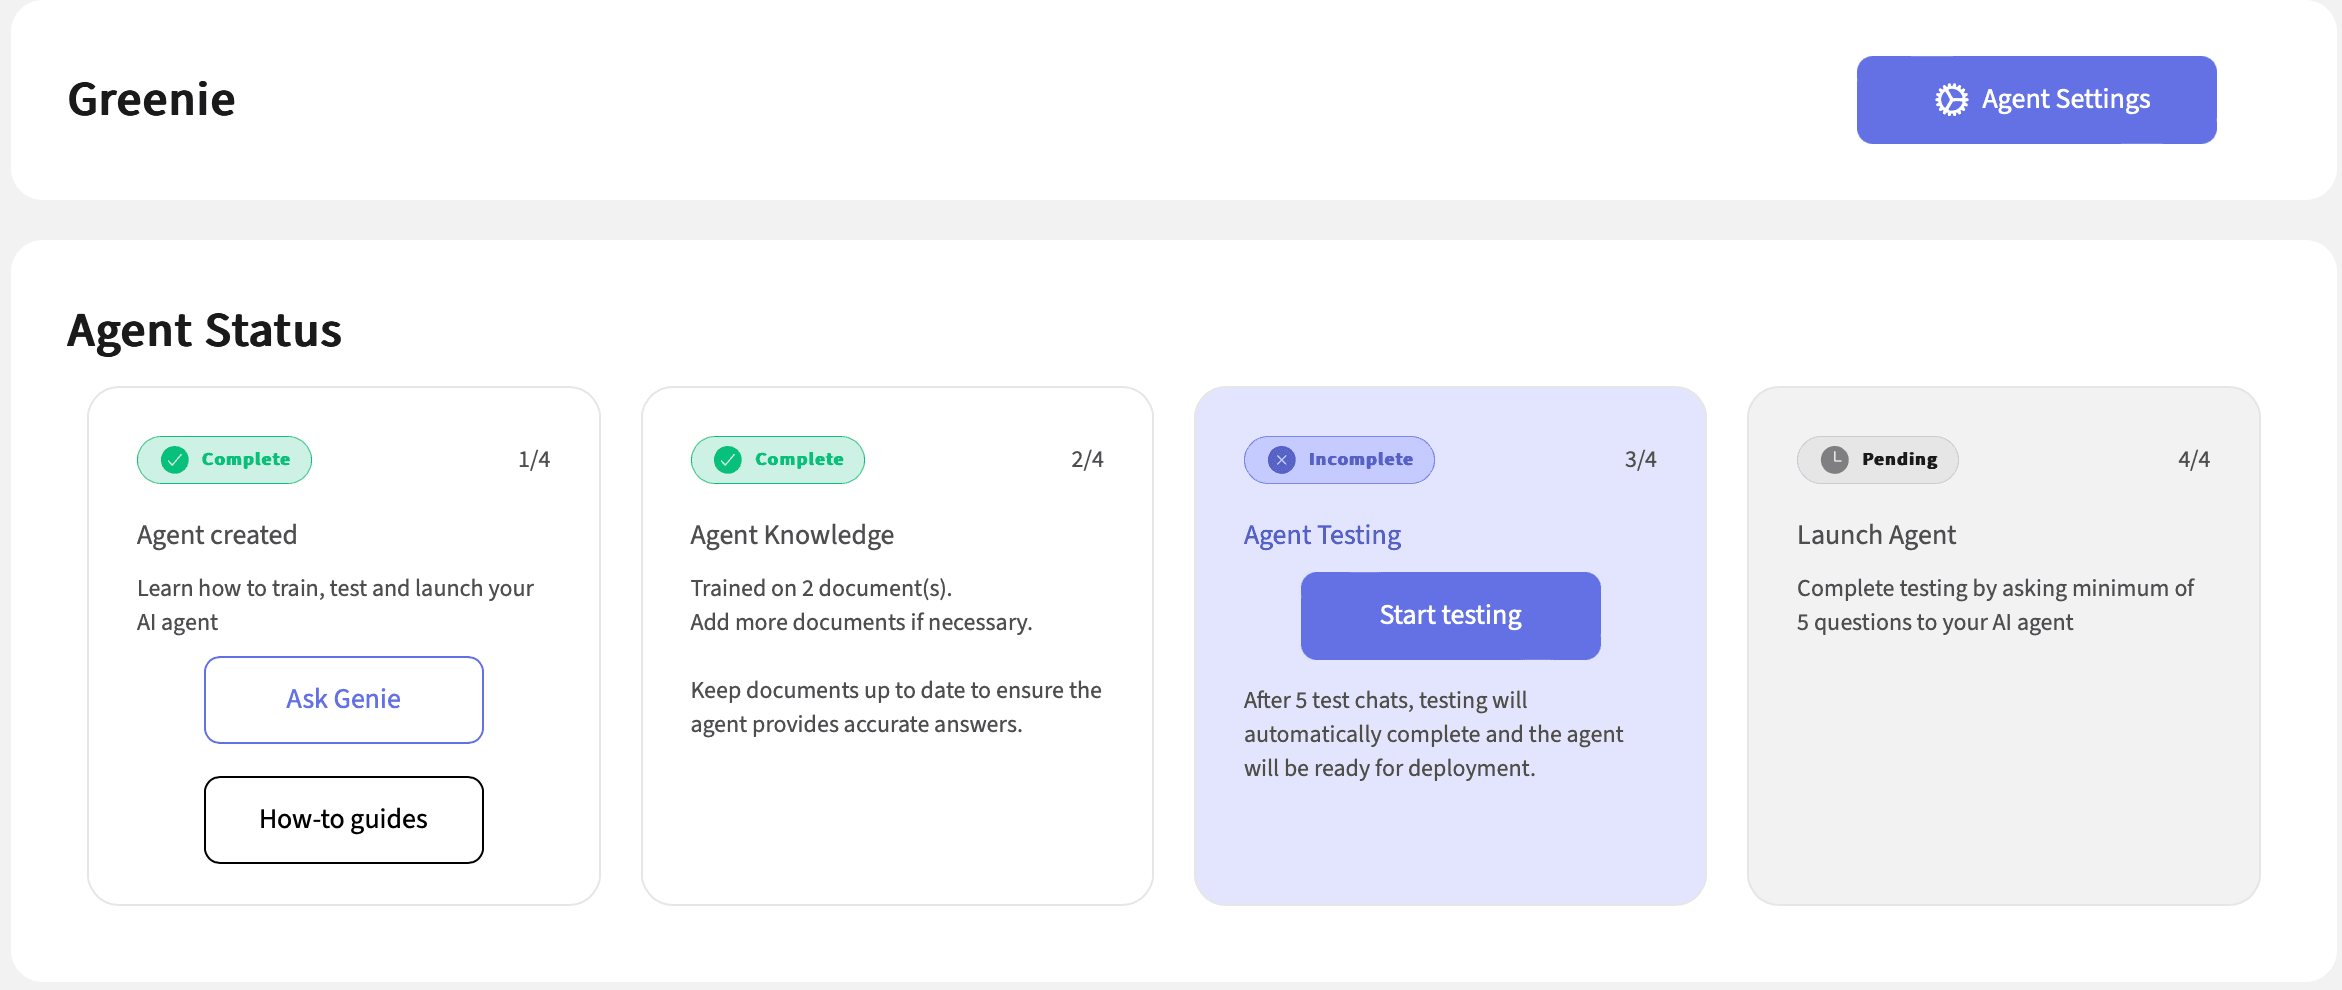Click the 4/4 step counter

(x=2194, y=460)
